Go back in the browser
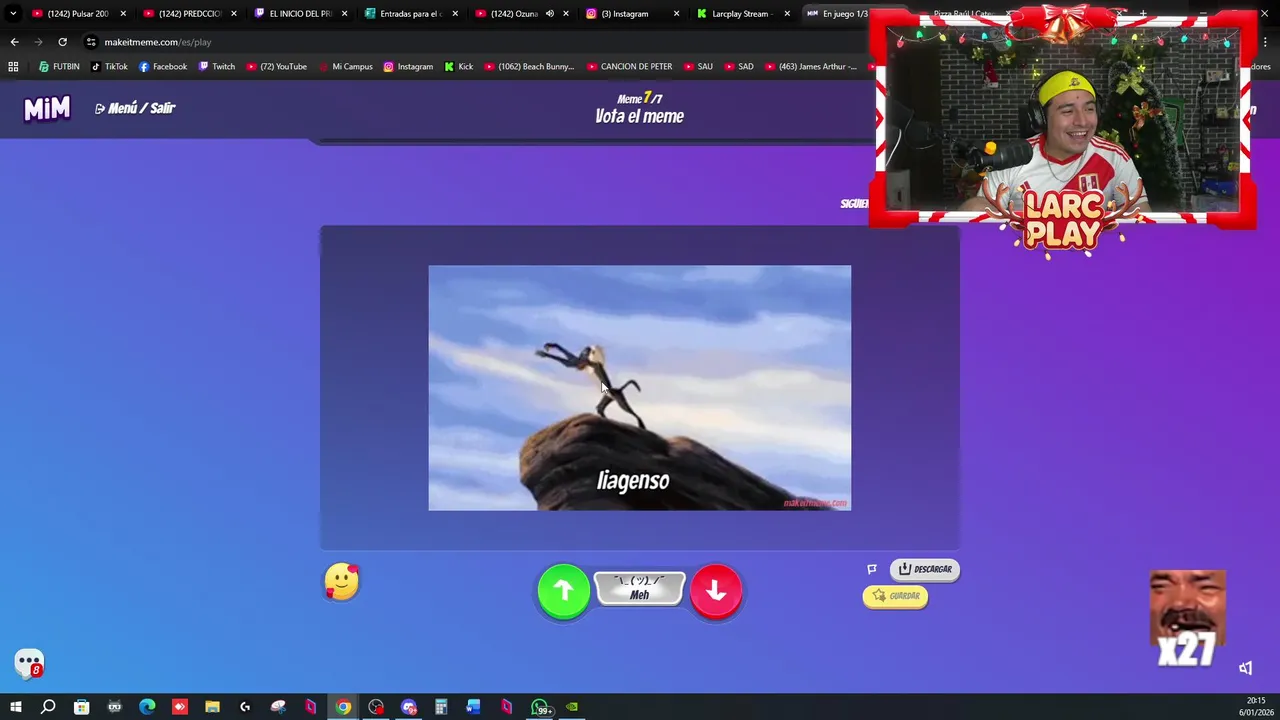The image size is (1280, 720). pos(14,42)
